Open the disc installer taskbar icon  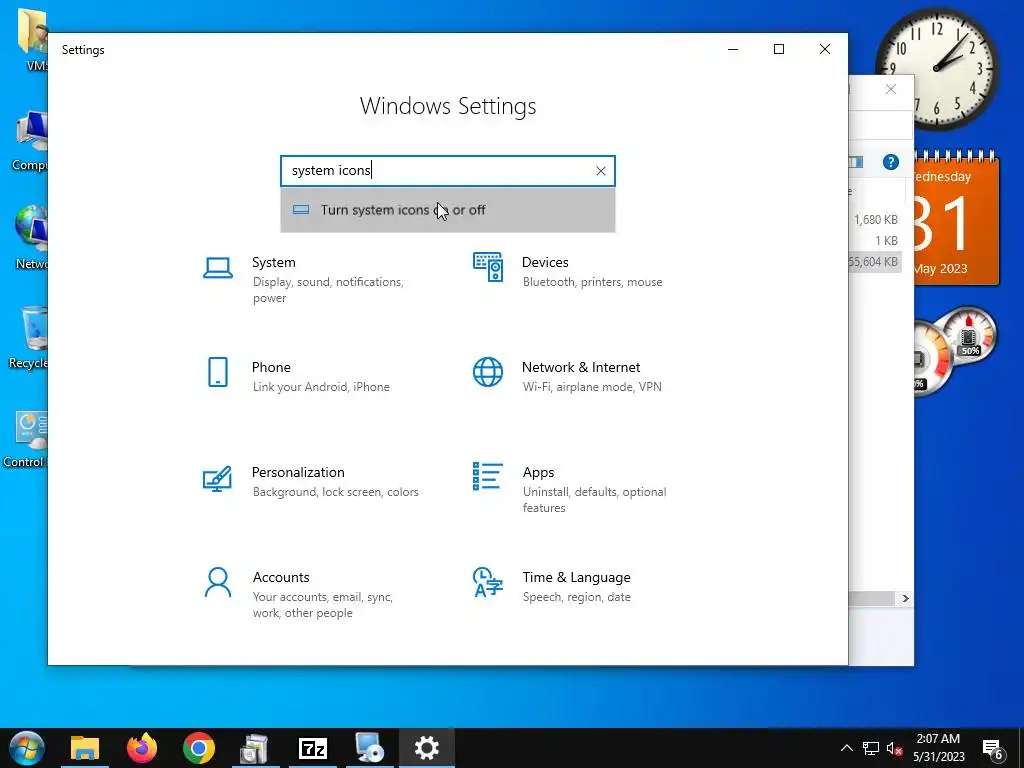370,748
